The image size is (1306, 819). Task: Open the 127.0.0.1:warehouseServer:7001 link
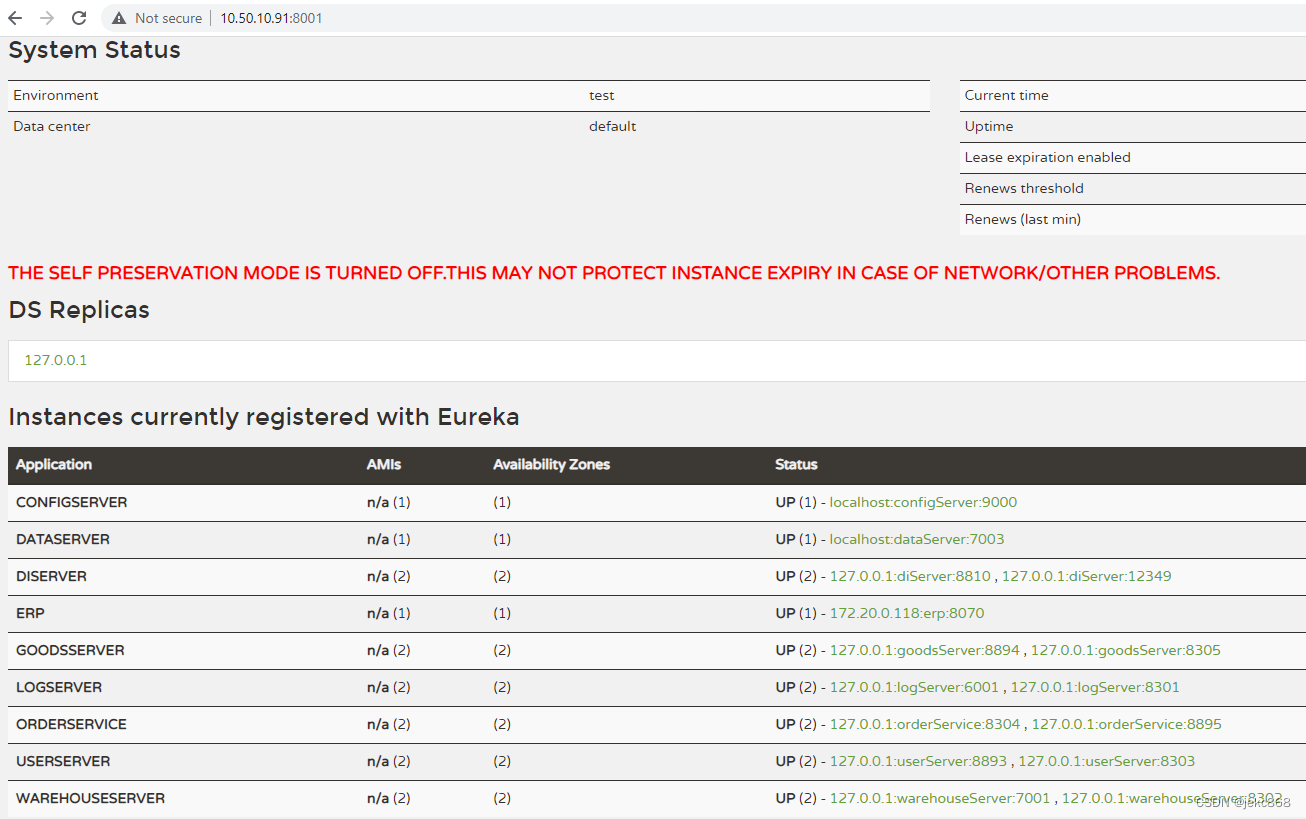coord(940,798)
